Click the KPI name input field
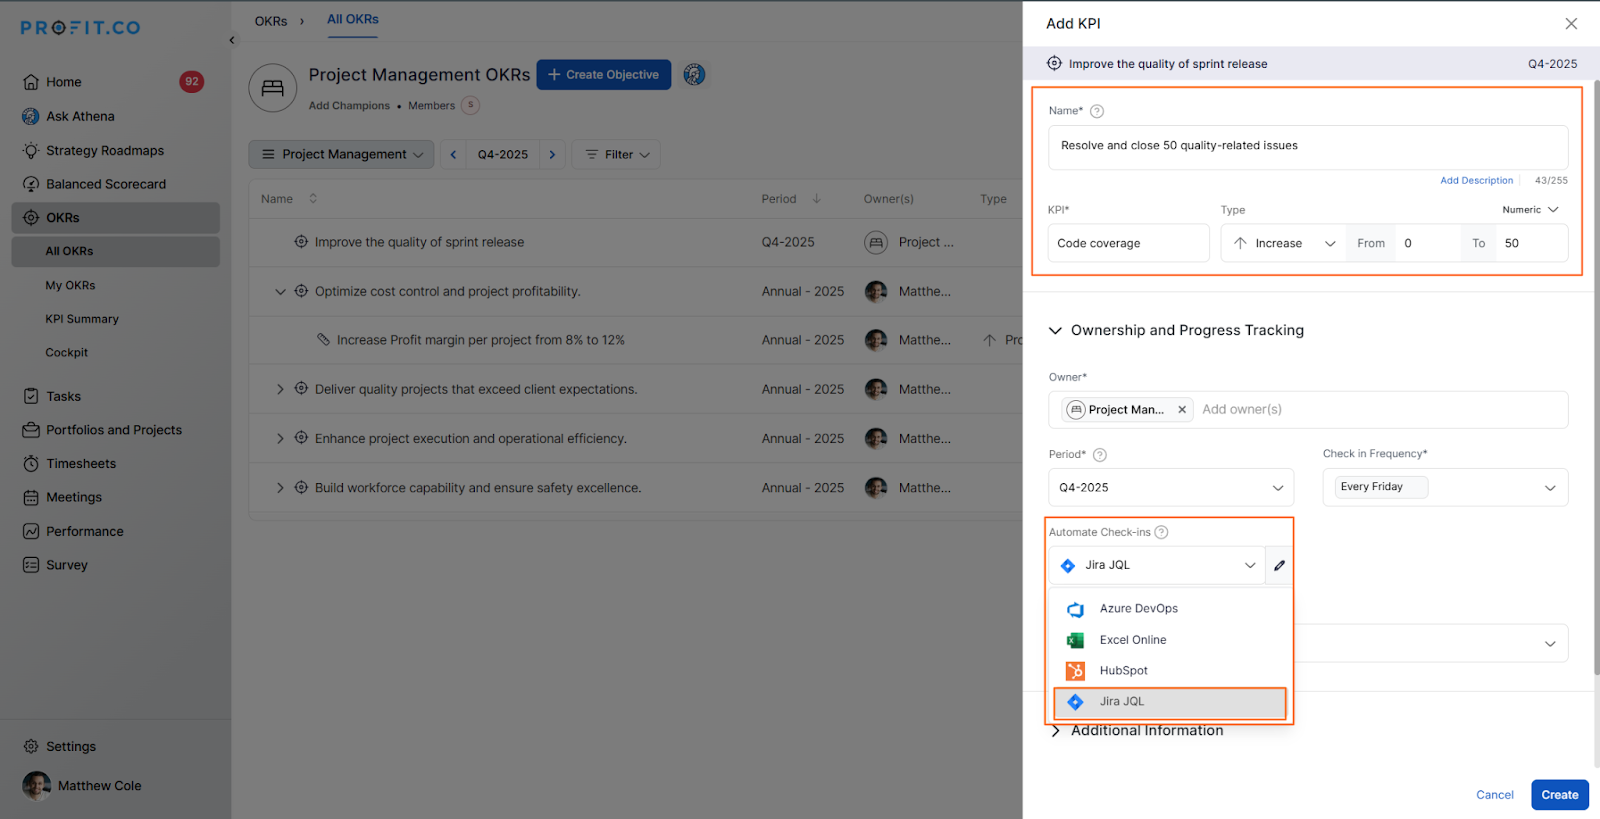1600x819 pixels. click(1308, 146)
